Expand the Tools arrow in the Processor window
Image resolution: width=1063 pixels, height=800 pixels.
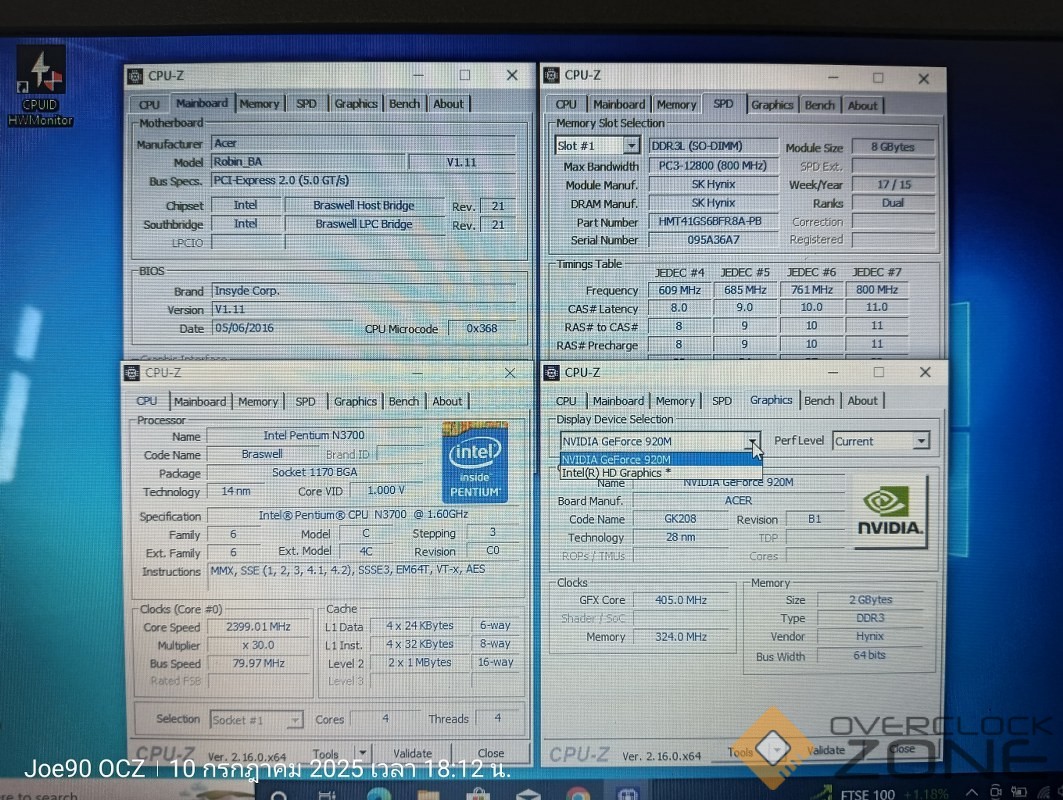(363, 753)
